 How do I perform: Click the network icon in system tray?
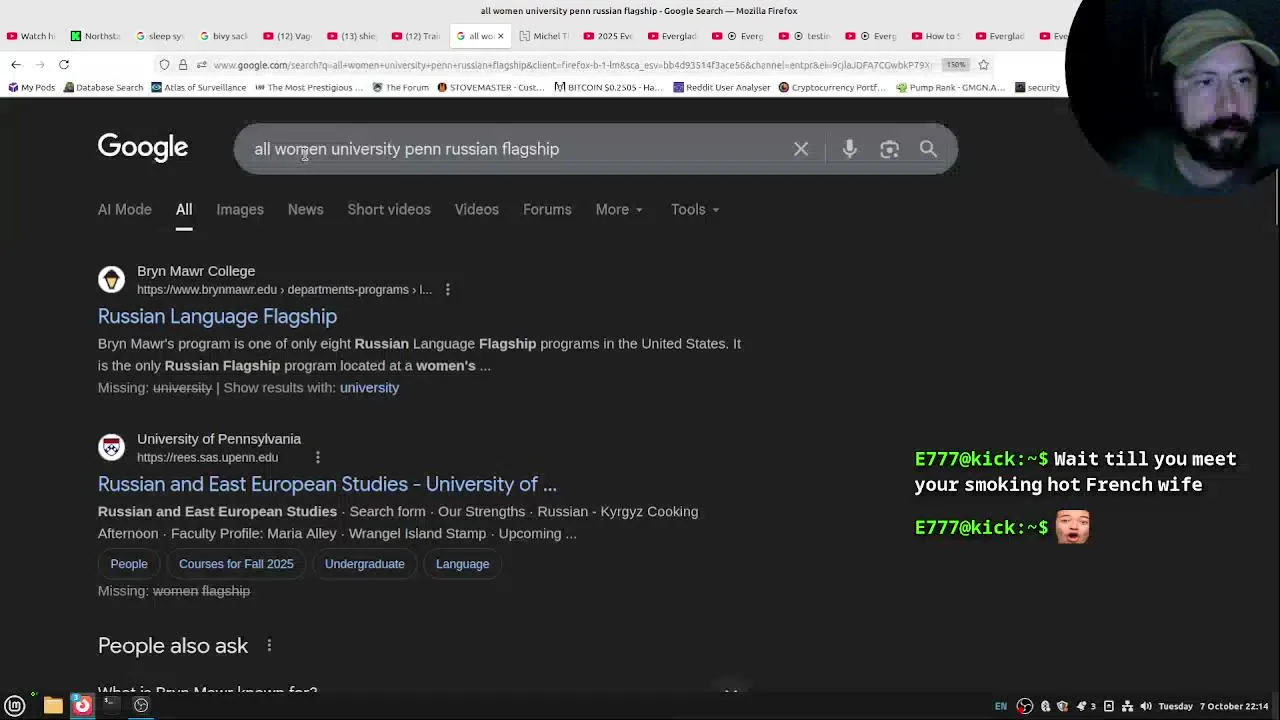coord(1127,706)
